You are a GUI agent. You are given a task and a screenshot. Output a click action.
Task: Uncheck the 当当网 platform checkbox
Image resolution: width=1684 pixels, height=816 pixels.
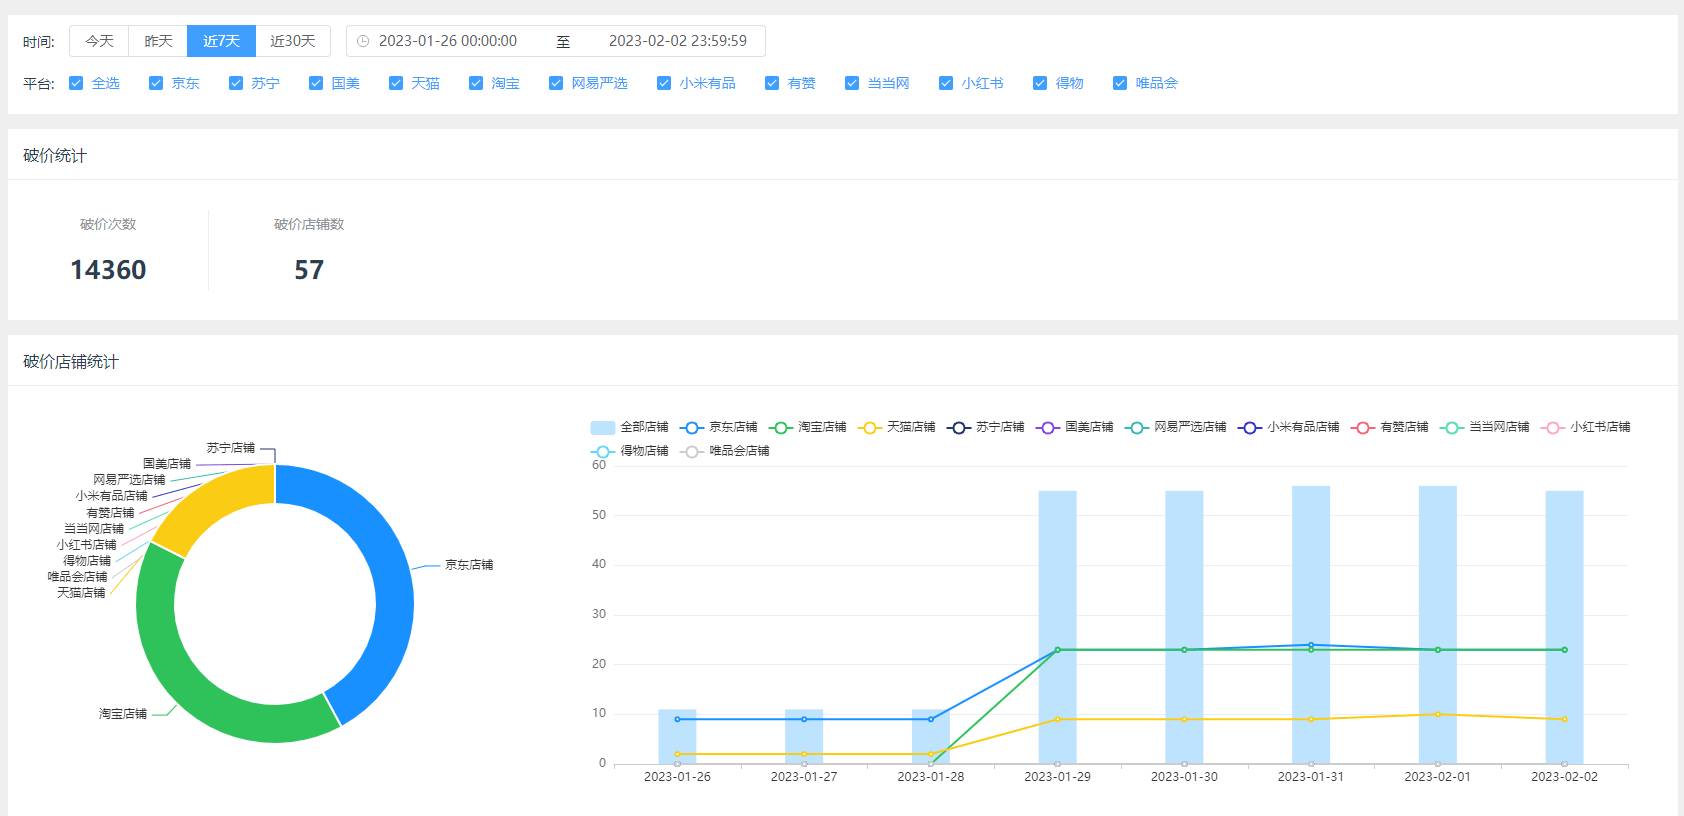[852, 83]
